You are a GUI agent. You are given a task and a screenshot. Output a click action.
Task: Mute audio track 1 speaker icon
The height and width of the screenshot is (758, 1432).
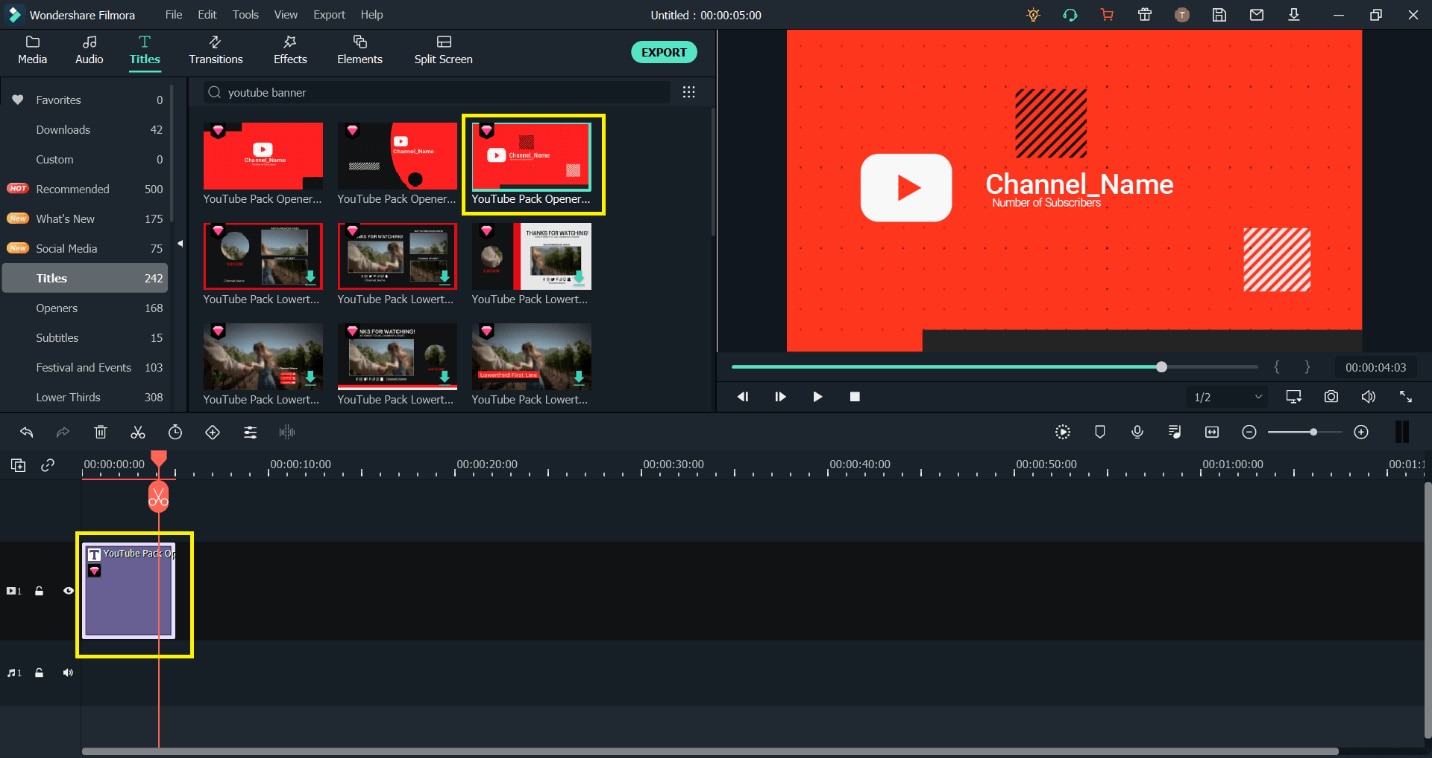pos(68,673)
